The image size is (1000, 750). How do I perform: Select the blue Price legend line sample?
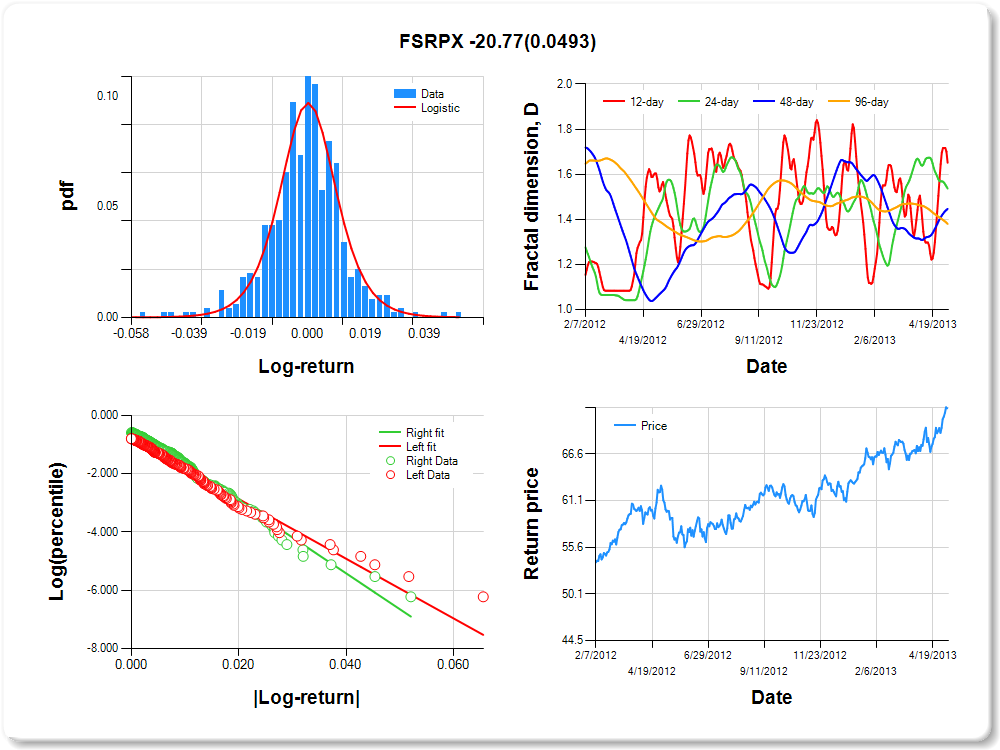pyautogui.click(x=624, y=425)
